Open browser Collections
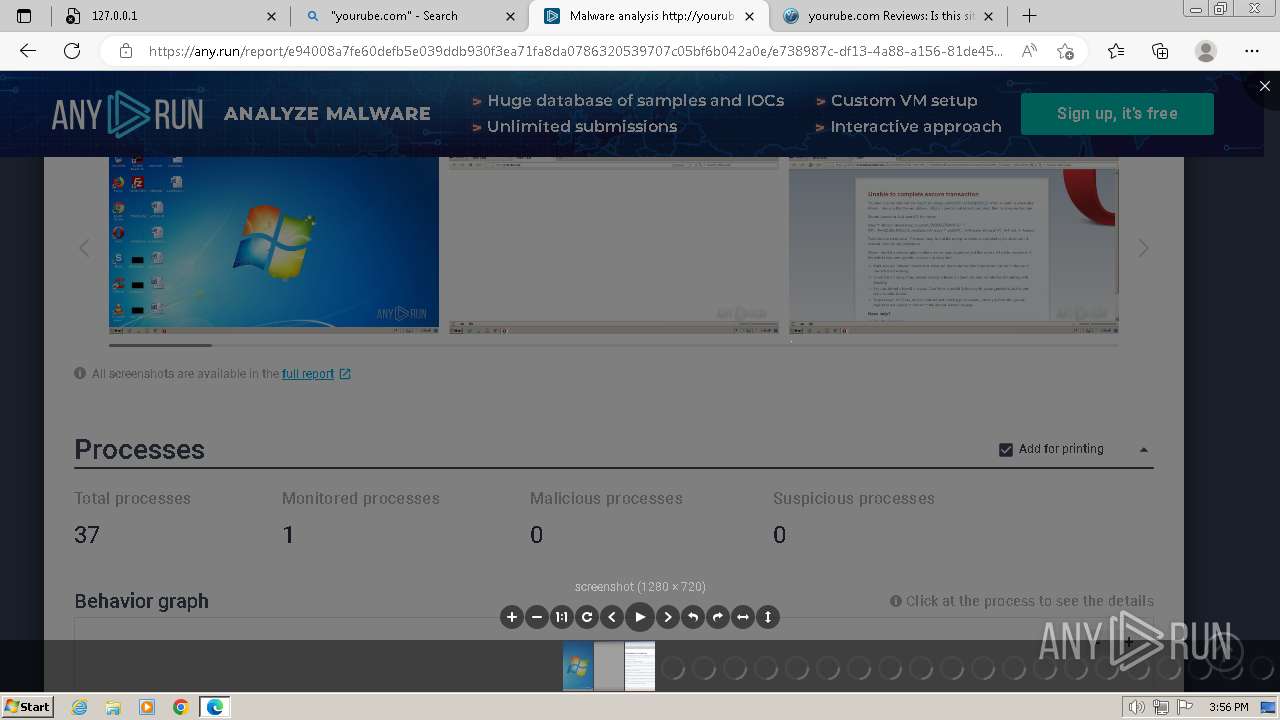Screen dimensions: 1280x720 pyautogui.click(x=1160, y=51)
